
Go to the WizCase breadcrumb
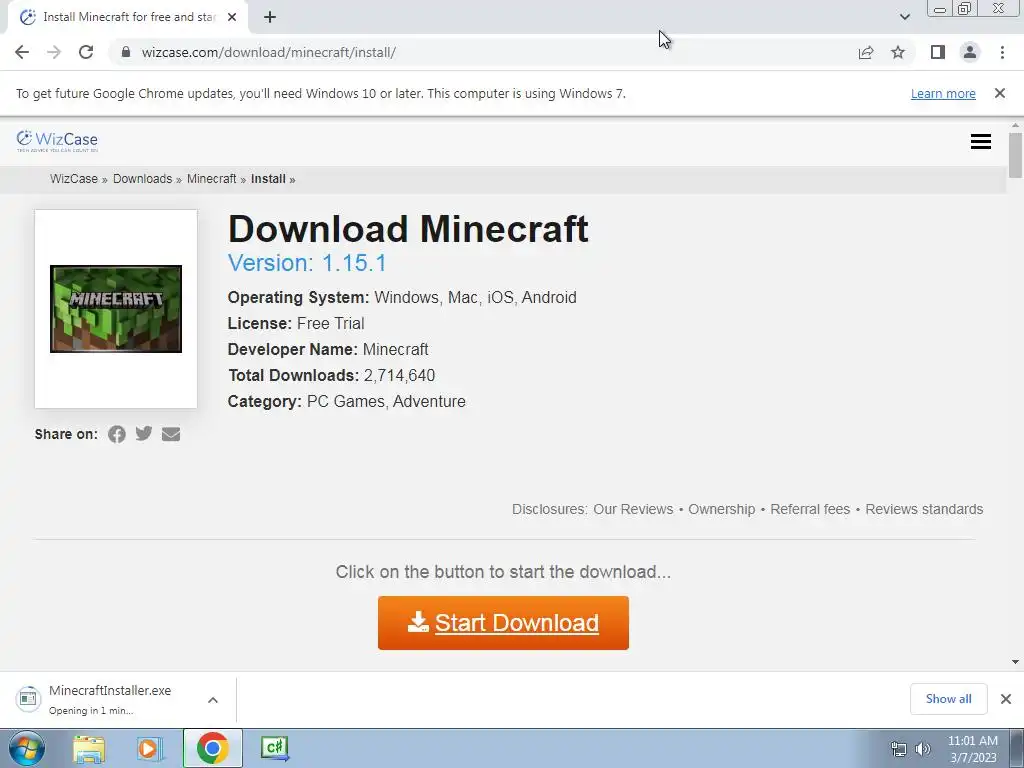click(x=74, y=179)
